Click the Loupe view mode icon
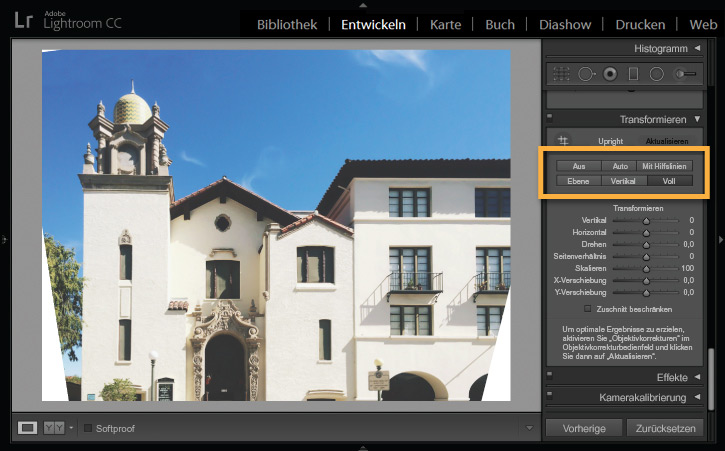725x451 pixels. (x=27, y=428)
